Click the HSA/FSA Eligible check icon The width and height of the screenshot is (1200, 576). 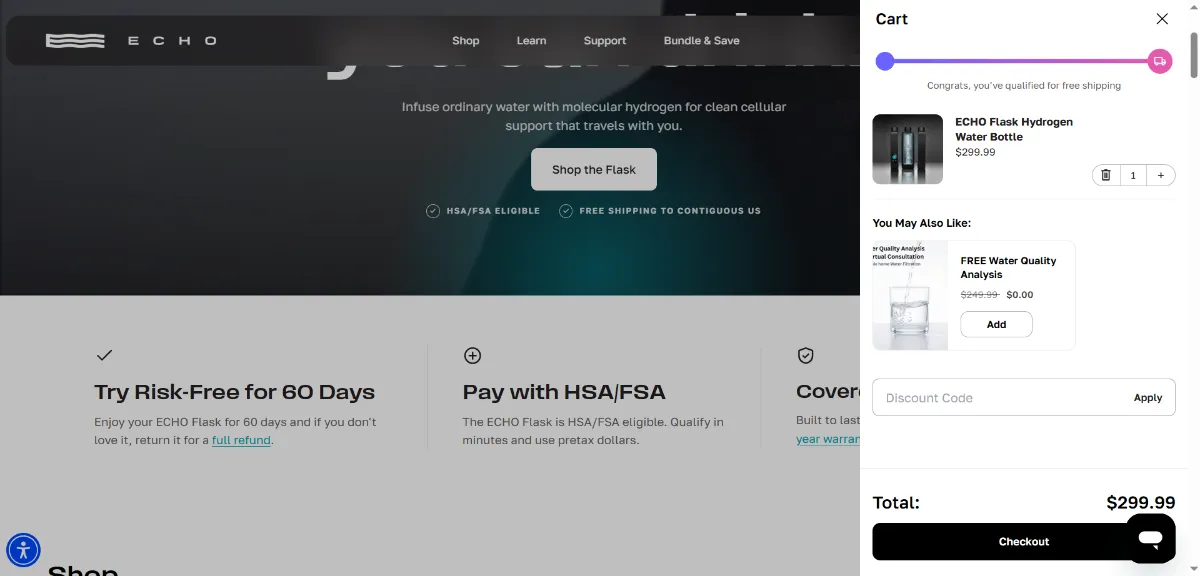pyautogui.click(x=433, y=211)
